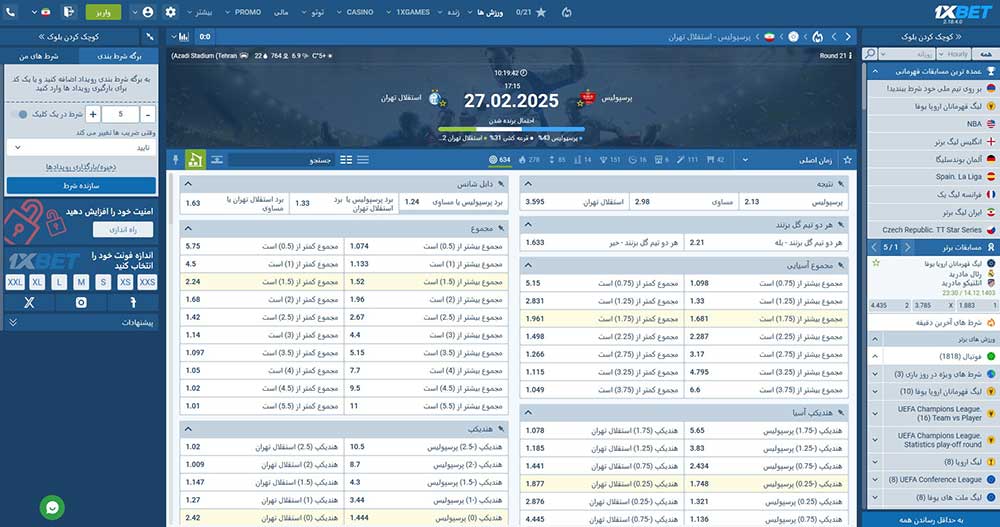Click the Round 21 info icon

pyautogui.click(x=849, y=56)
